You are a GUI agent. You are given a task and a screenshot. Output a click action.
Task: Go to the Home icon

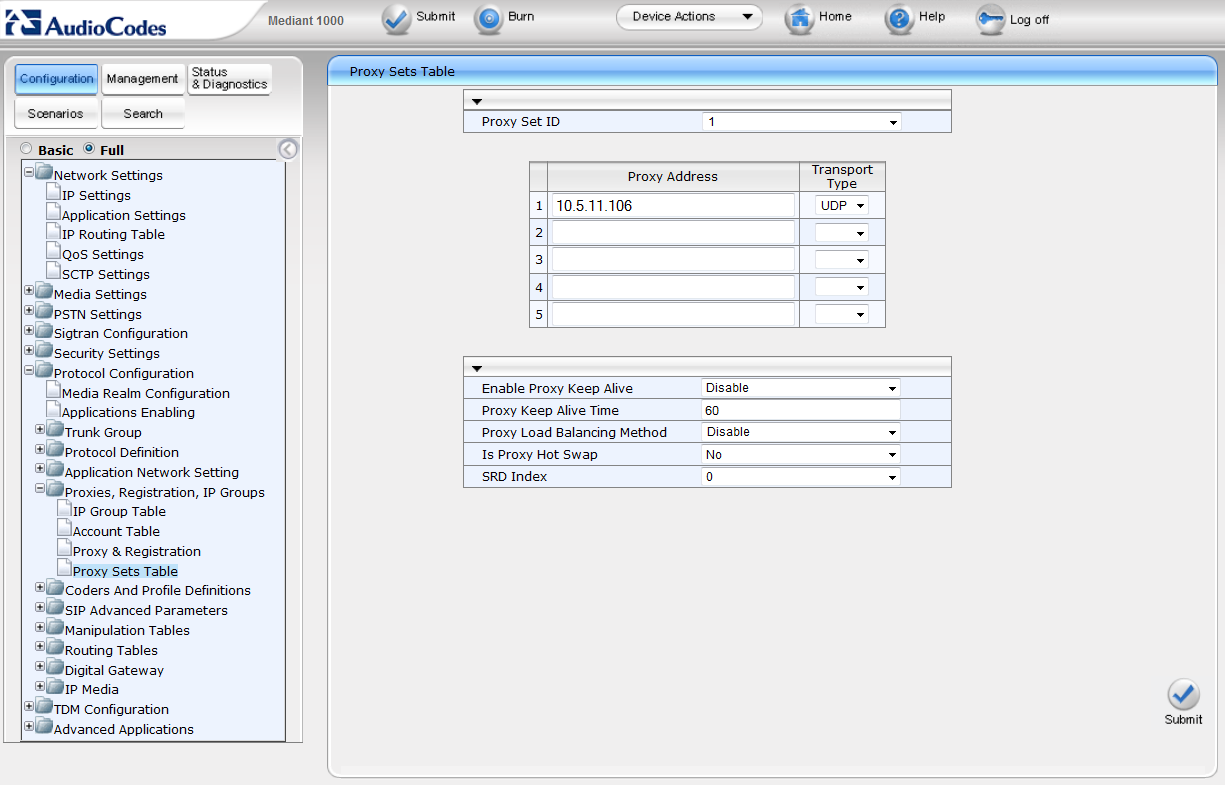click(799, 18)
